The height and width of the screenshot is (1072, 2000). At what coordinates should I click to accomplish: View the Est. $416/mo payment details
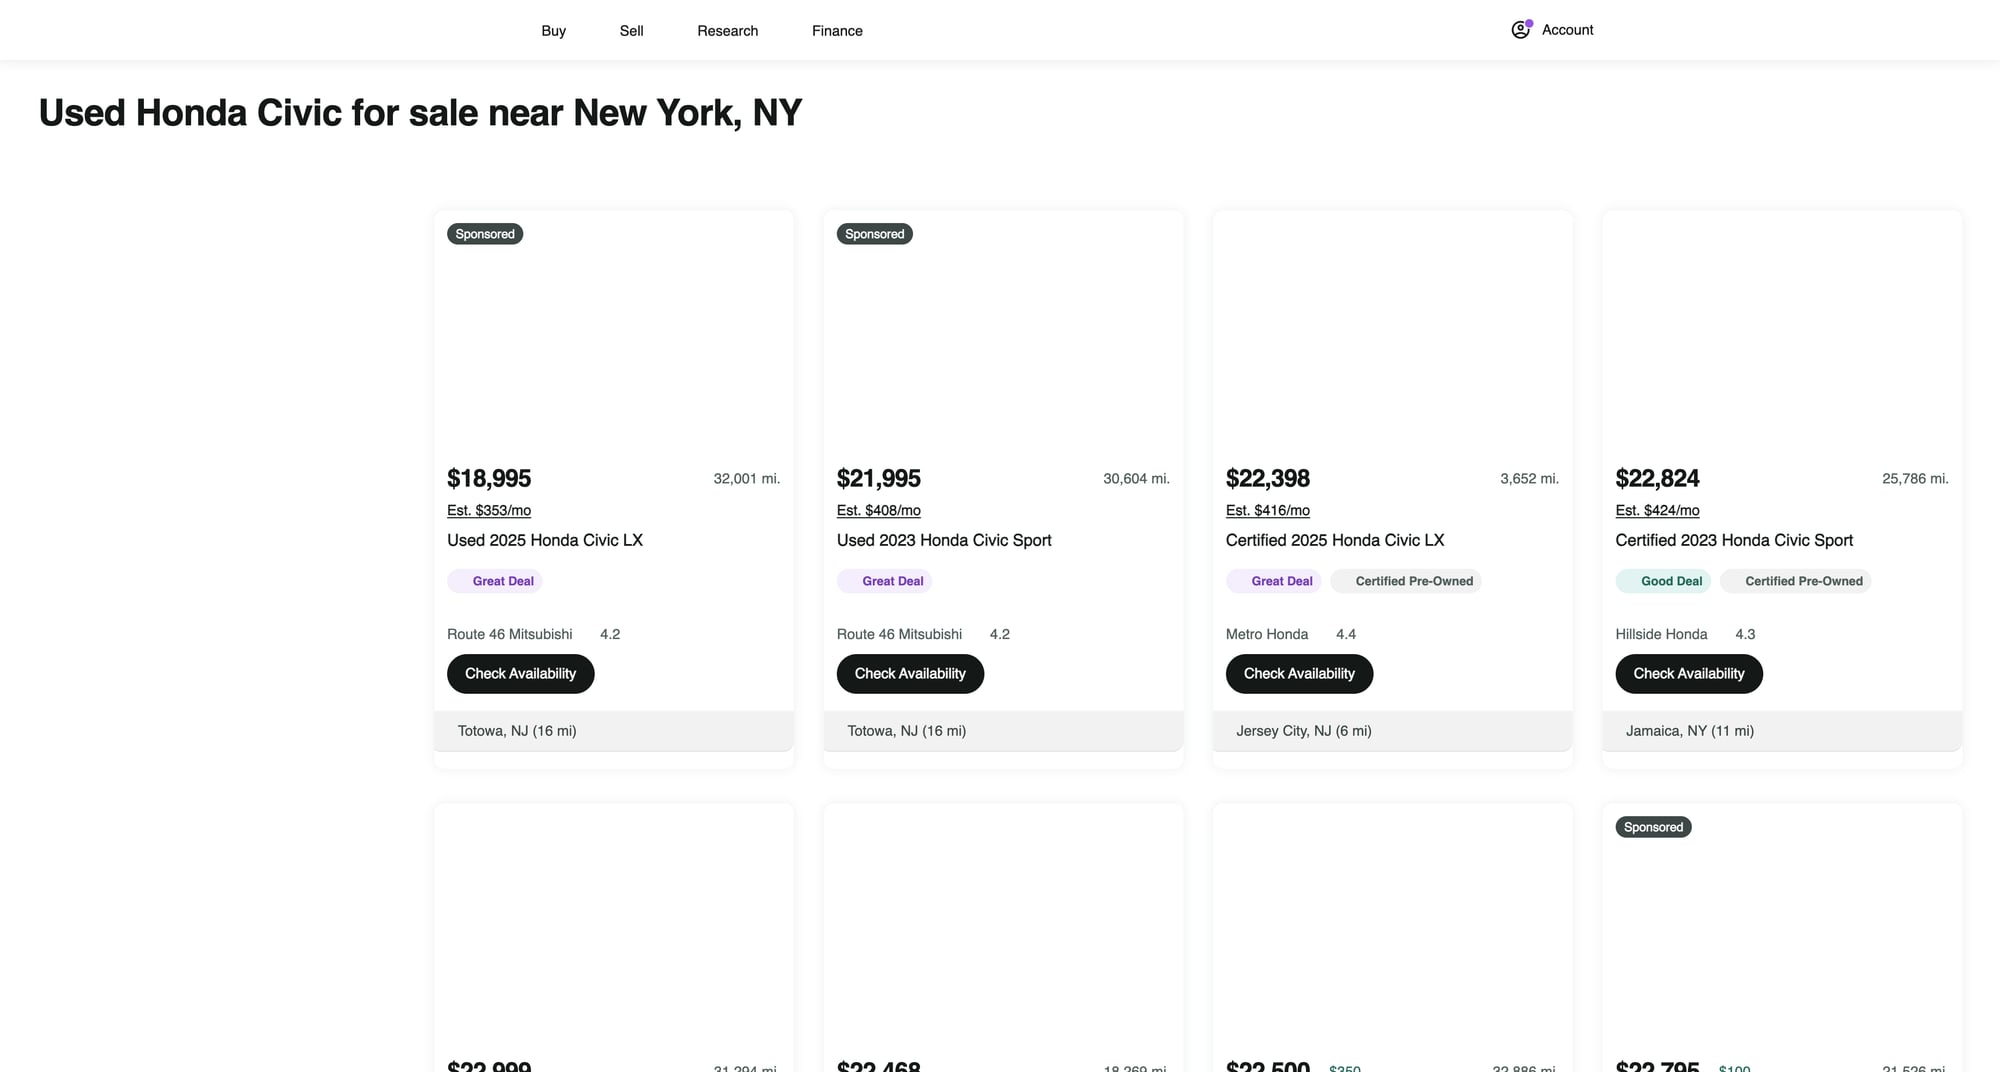click(1267, 510)
